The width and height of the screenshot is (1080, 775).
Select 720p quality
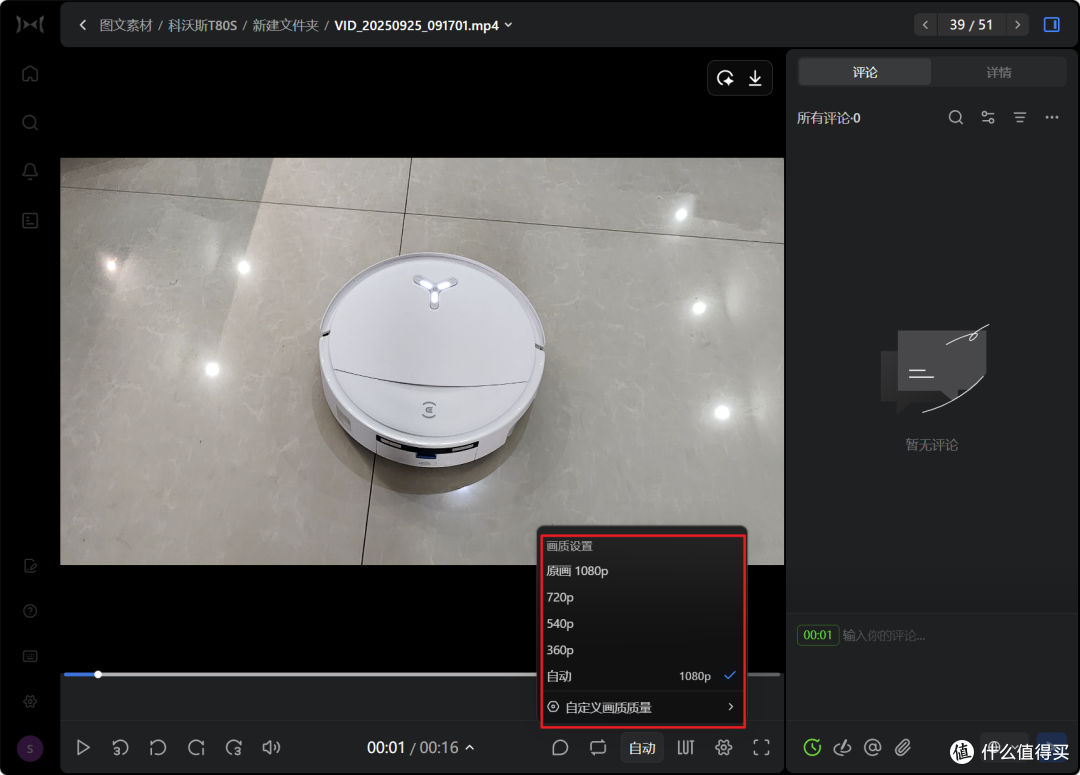(642, 597)
